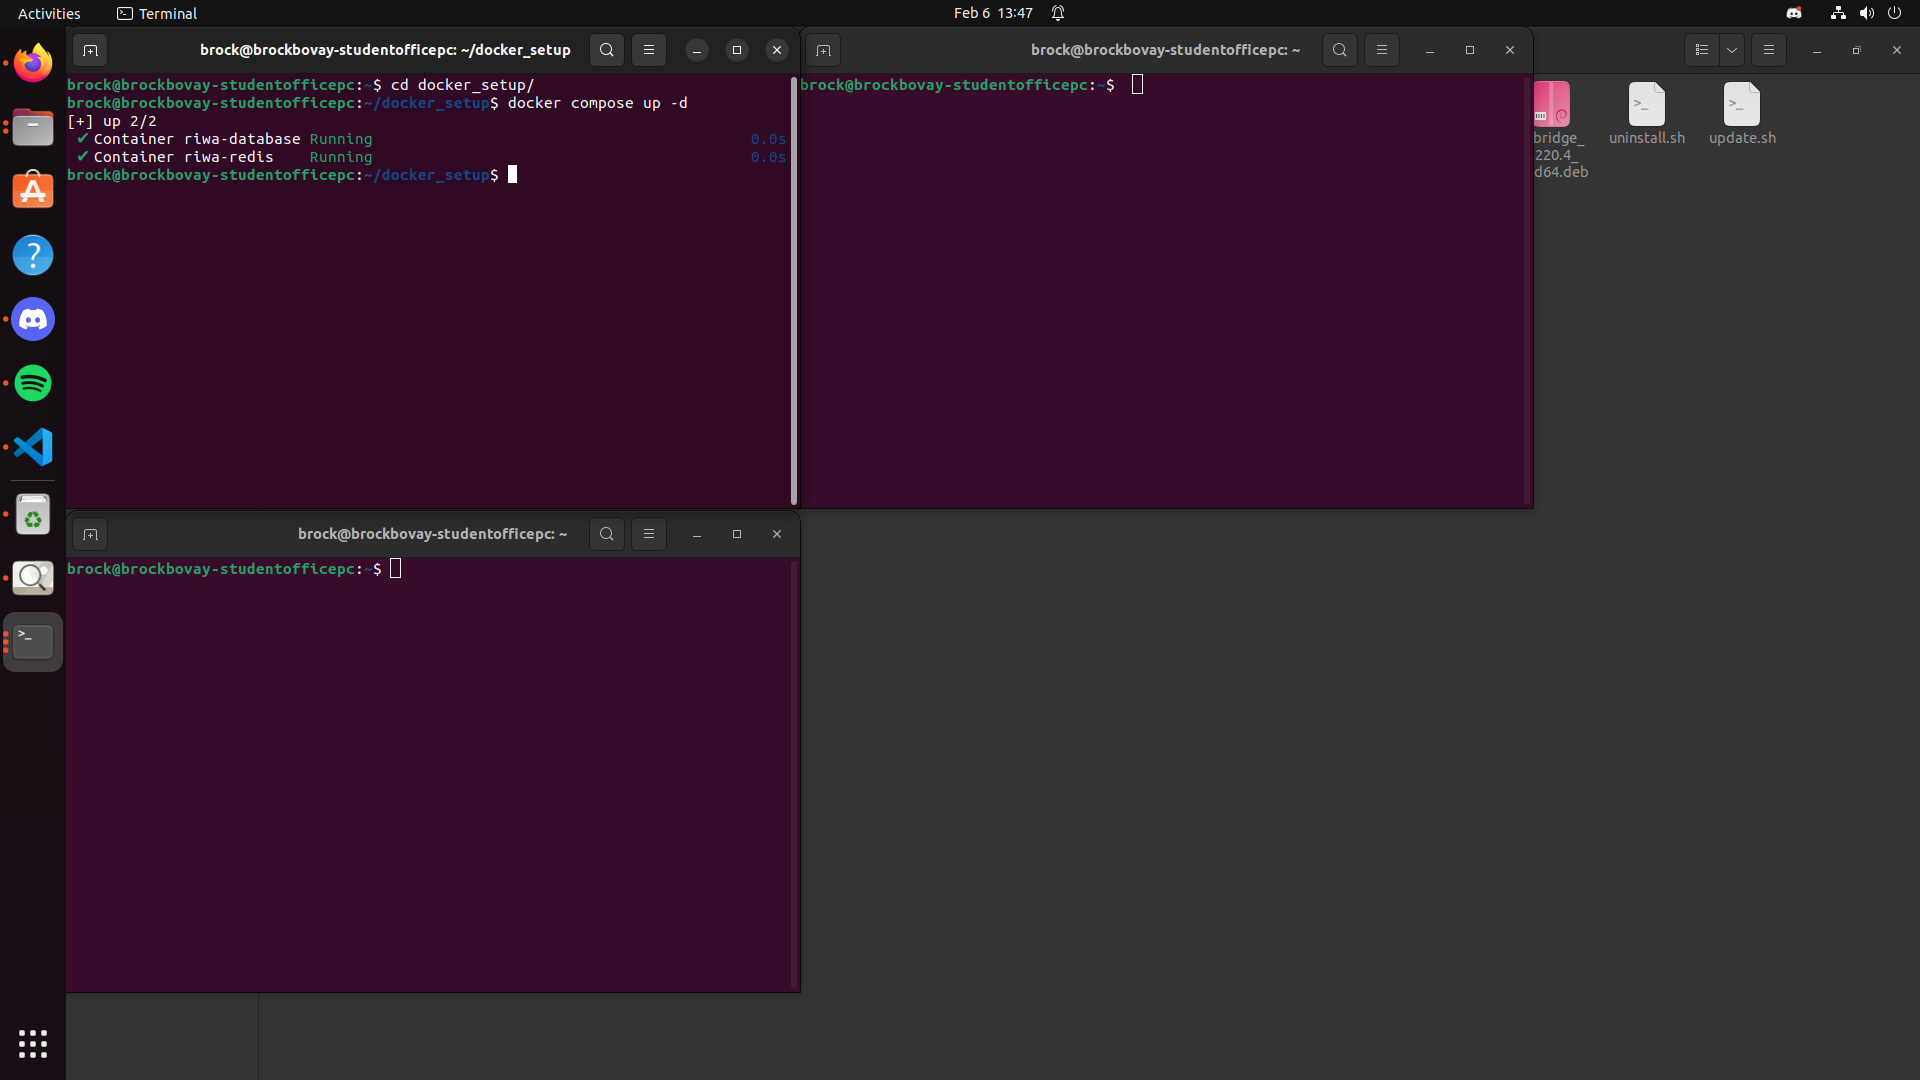This screenshot has width=1920, height=1080.
Task: Open hamburger menu in bottom terminal
Action: [x=649, y=534]
